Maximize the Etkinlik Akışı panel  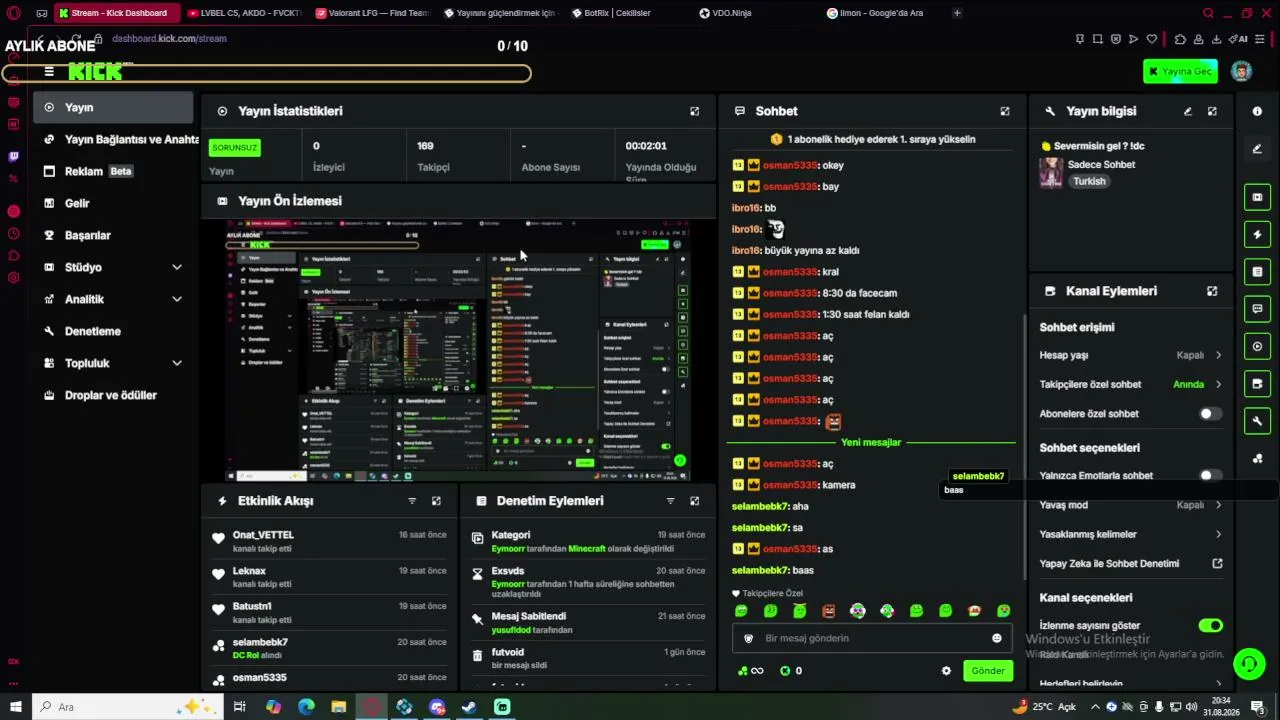436,501
